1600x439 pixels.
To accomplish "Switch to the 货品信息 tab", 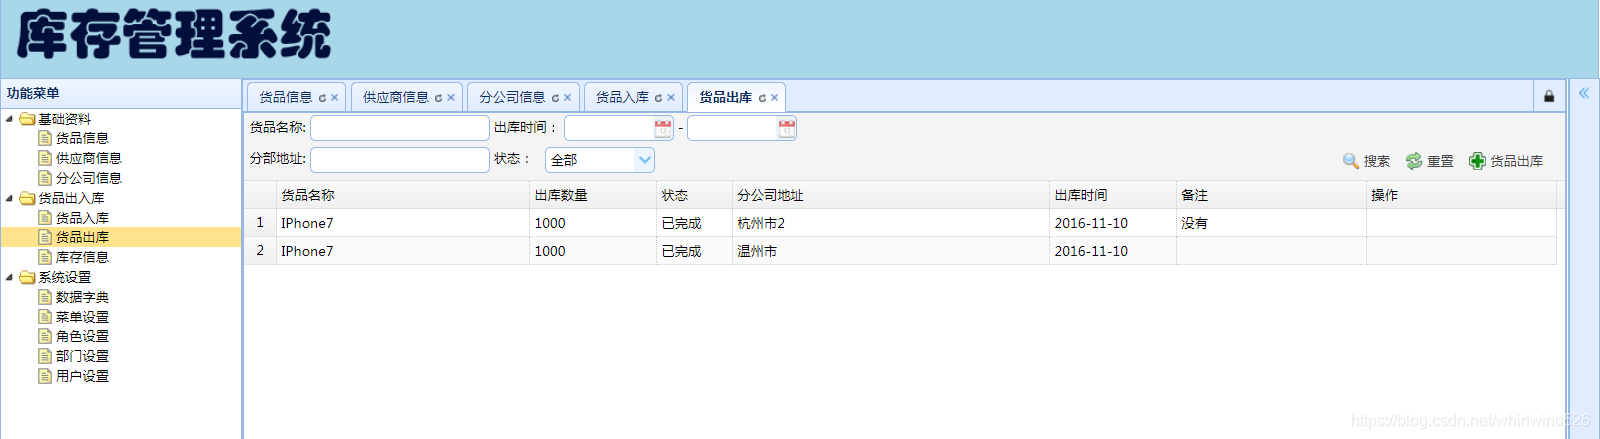I will click(286, 98).
